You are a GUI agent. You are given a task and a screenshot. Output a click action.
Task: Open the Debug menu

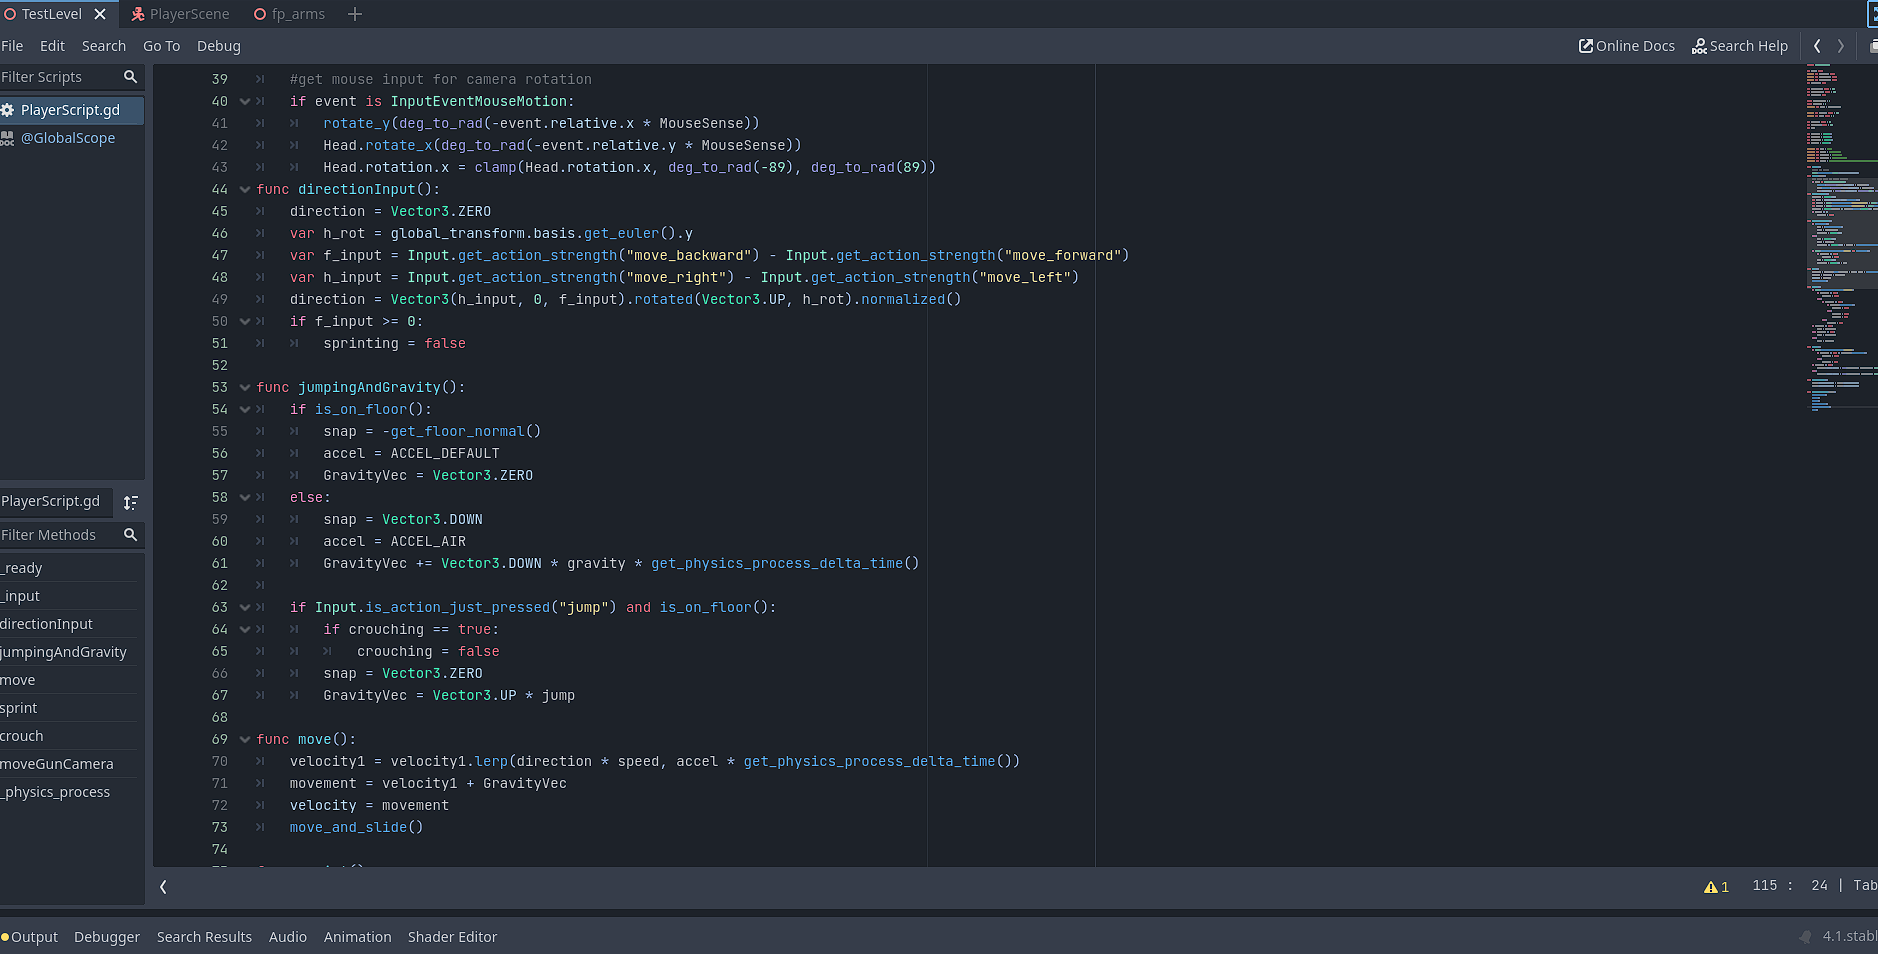pyautogui.click(x=218, y=46)
